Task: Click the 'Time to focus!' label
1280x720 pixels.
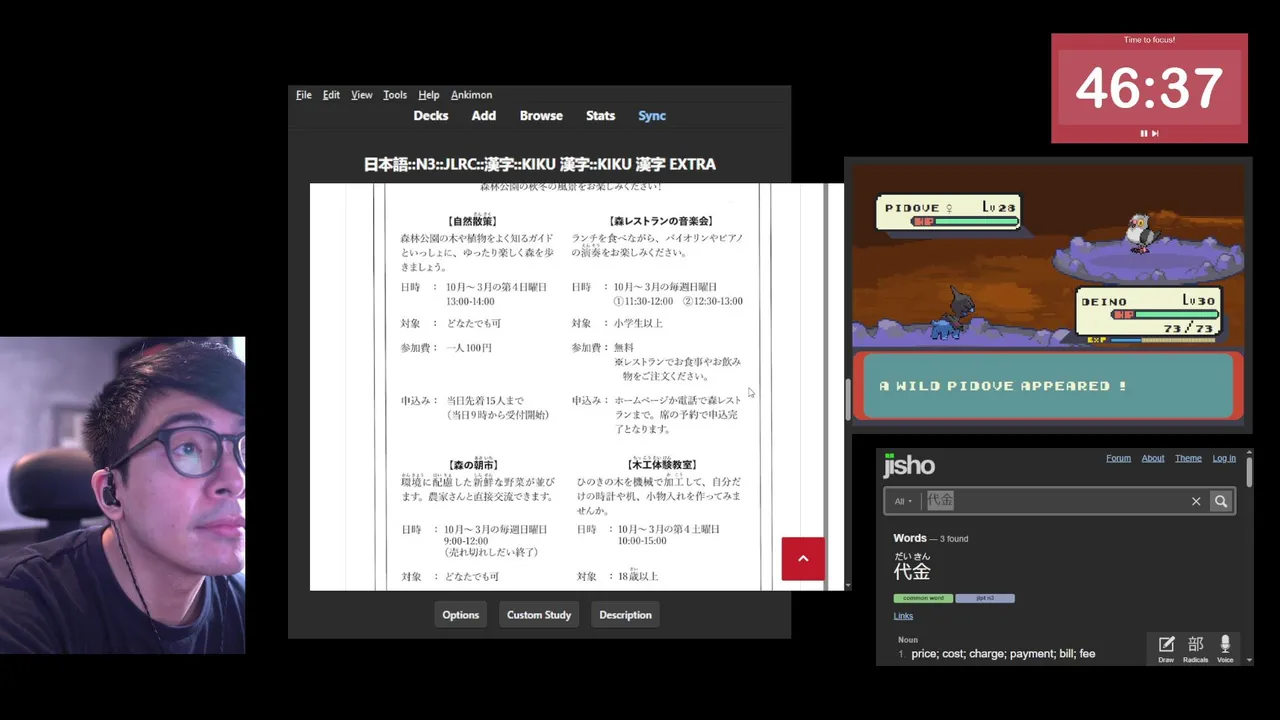Action: (x=1149, y=40)
